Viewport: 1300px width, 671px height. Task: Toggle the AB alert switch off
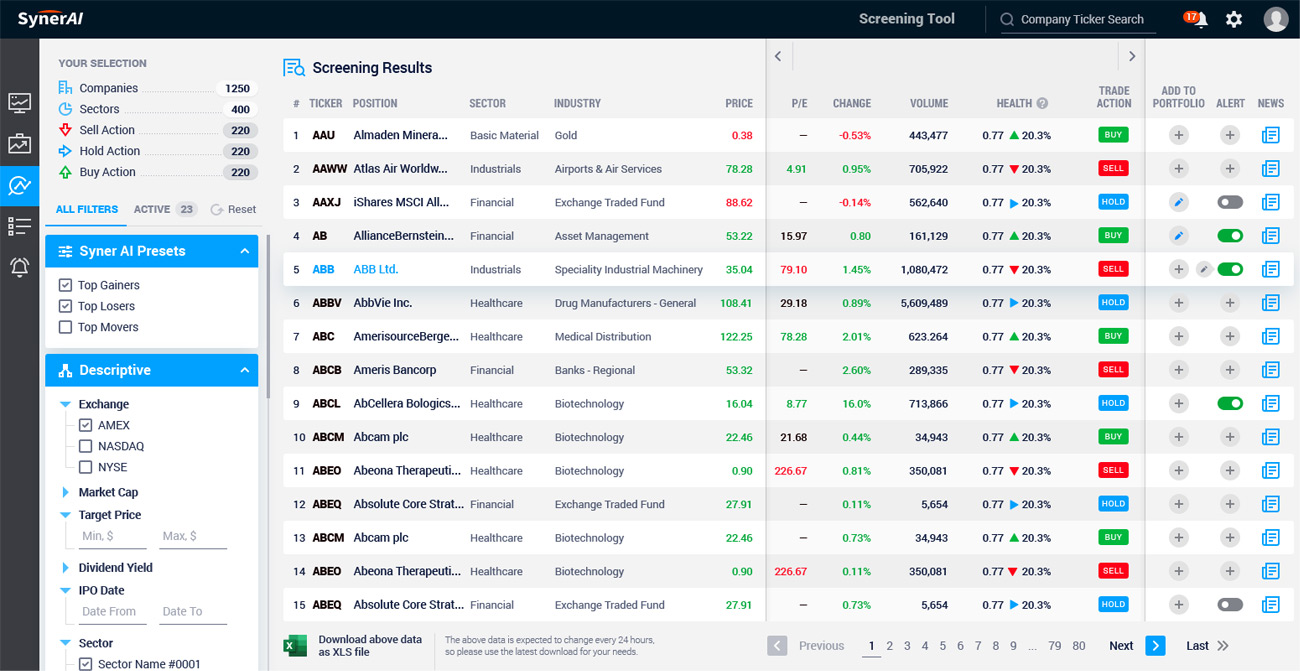[x=1230, y=236]
